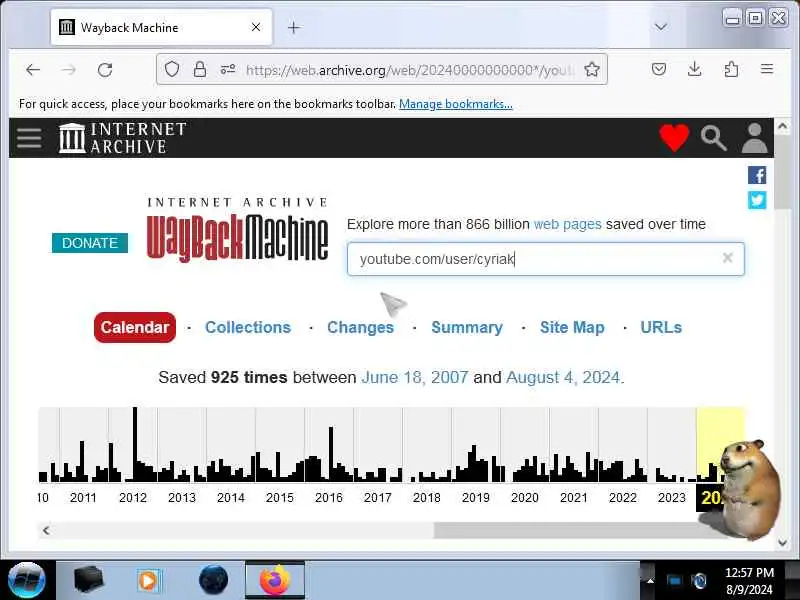The image size is (800, 600).
Task: Open the site permissions icon in address bar
Action: [228, 69]
